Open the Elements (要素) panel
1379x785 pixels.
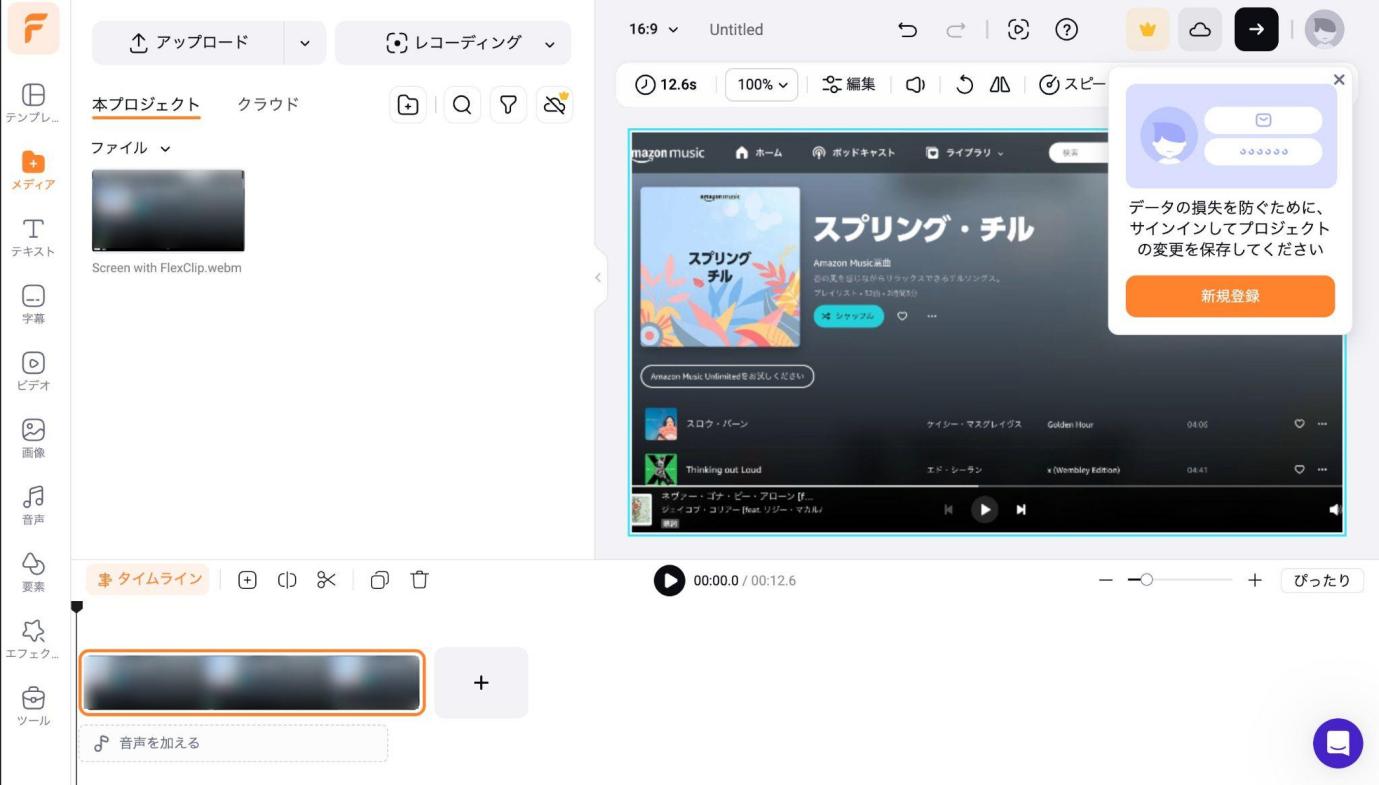tap(33, 572)
